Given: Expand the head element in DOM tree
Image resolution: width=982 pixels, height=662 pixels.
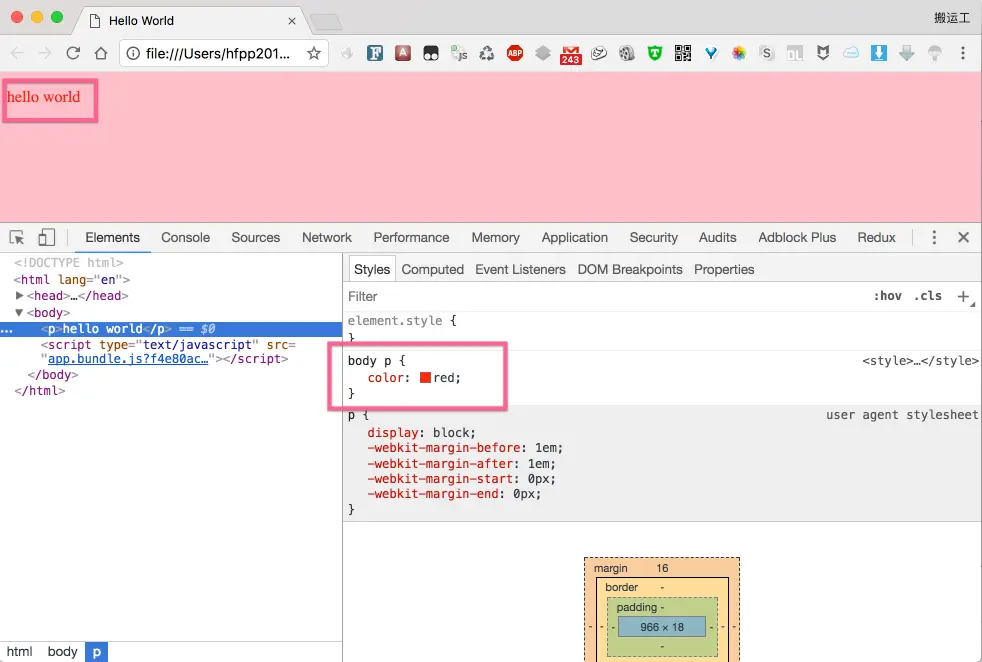Looking at the screenshot, I should pos(19,296).
